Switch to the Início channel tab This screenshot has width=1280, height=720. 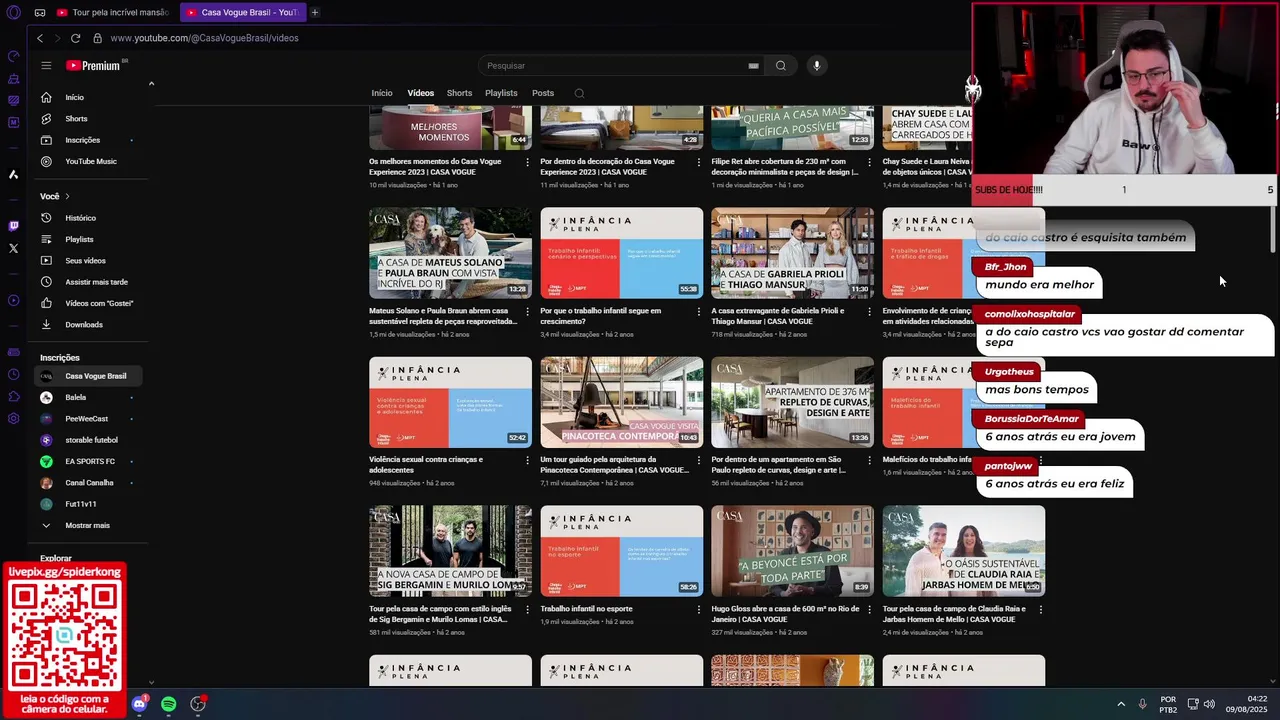tap(382, 93)
